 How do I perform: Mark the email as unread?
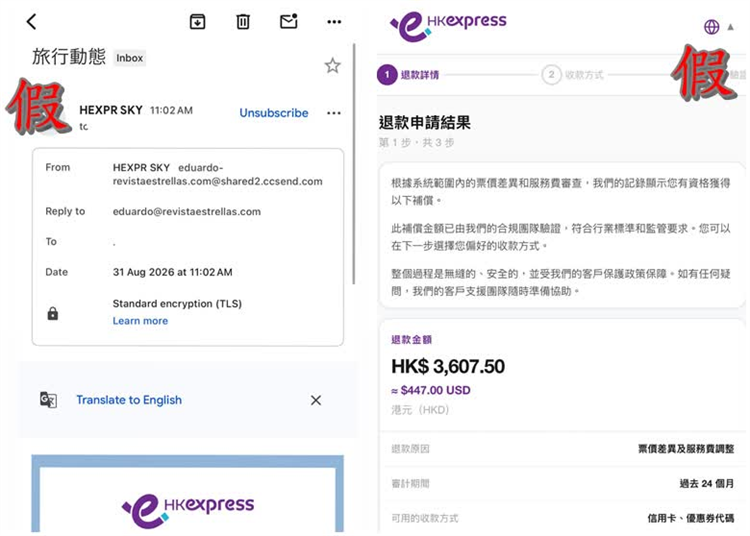coord(289,21)
